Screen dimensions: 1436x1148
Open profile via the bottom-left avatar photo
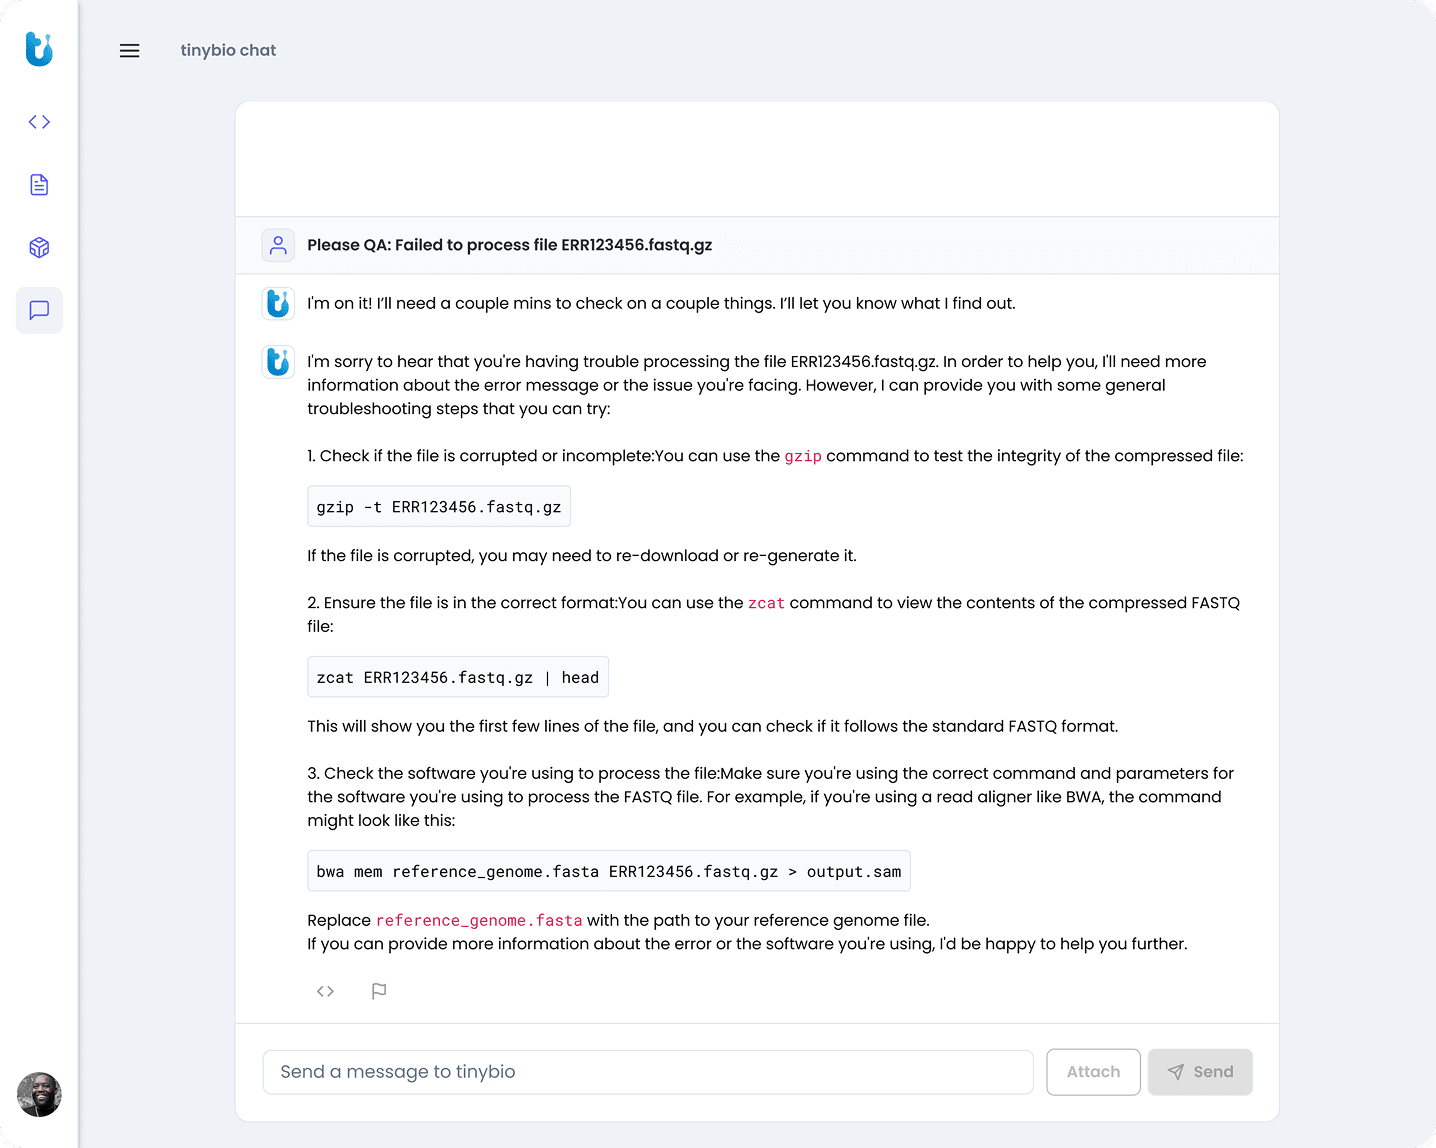(39, 1095)
